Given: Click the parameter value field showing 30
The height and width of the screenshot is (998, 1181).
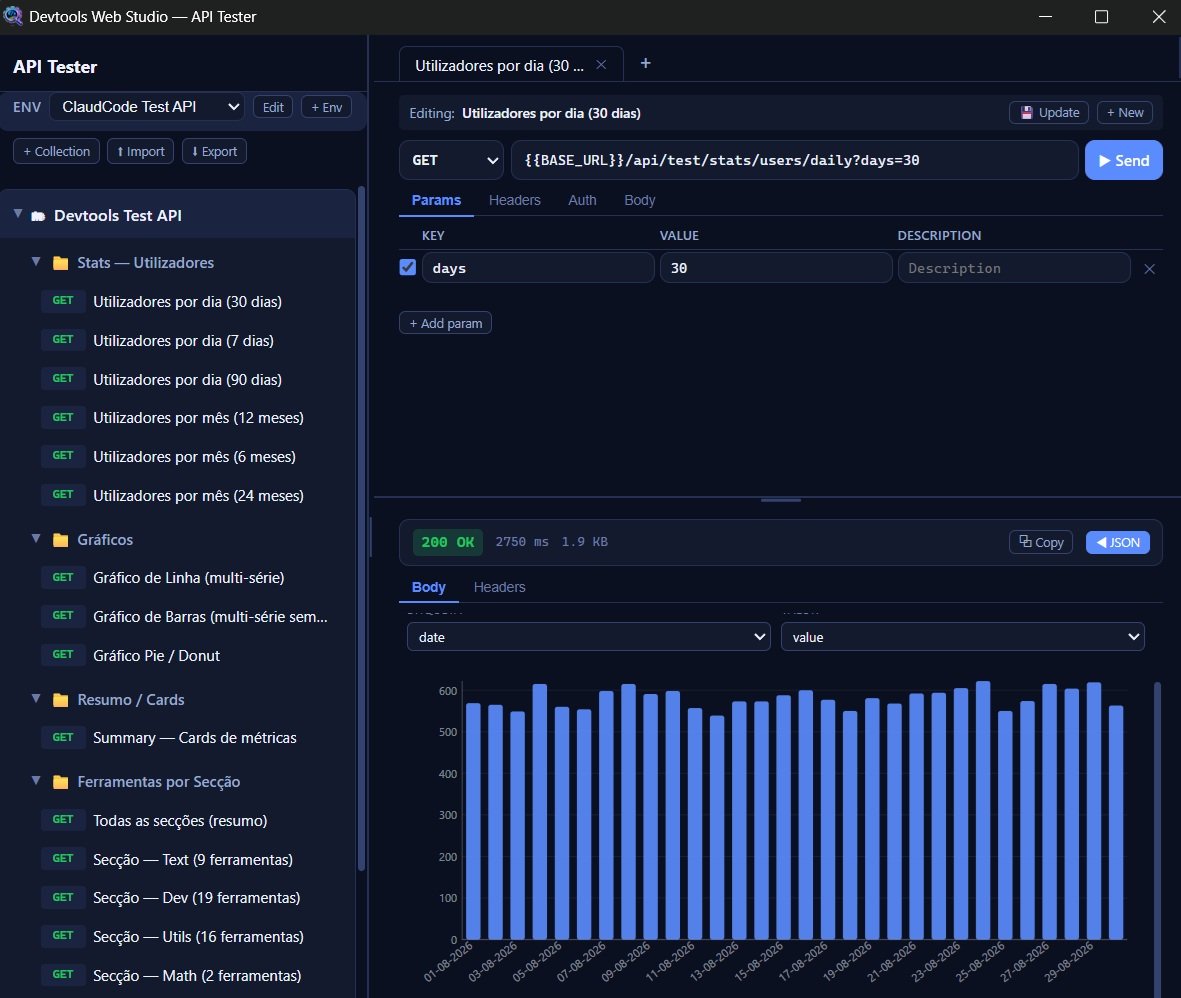Looking at the screenshot, I should click(776, 267).
